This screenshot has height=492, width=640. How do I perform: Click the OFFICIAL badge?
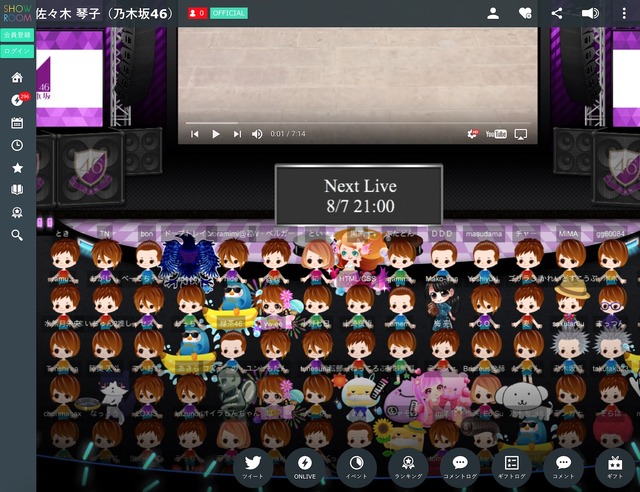[x=229, y=13]
